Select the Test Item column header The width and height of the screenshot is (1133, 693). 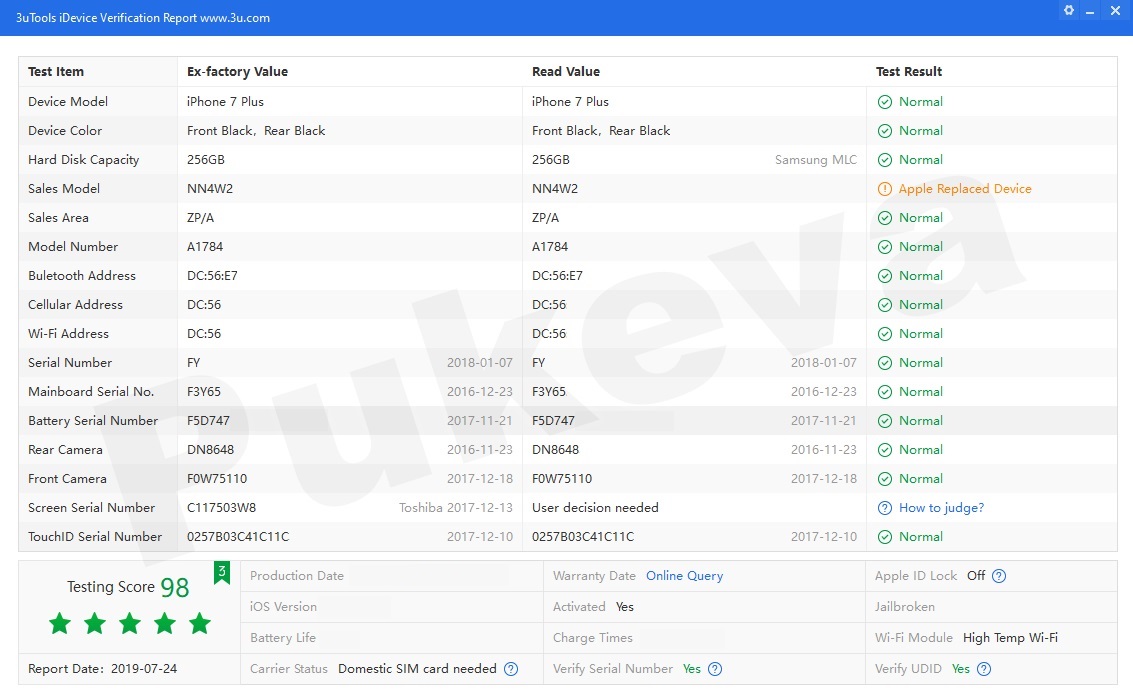(x=56, y=72)
